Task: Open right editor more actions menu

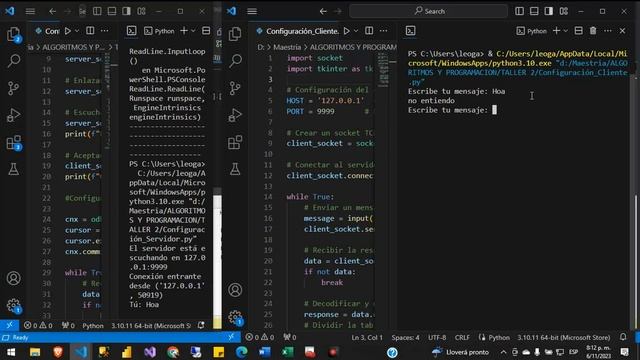Action: coord(383,31)
